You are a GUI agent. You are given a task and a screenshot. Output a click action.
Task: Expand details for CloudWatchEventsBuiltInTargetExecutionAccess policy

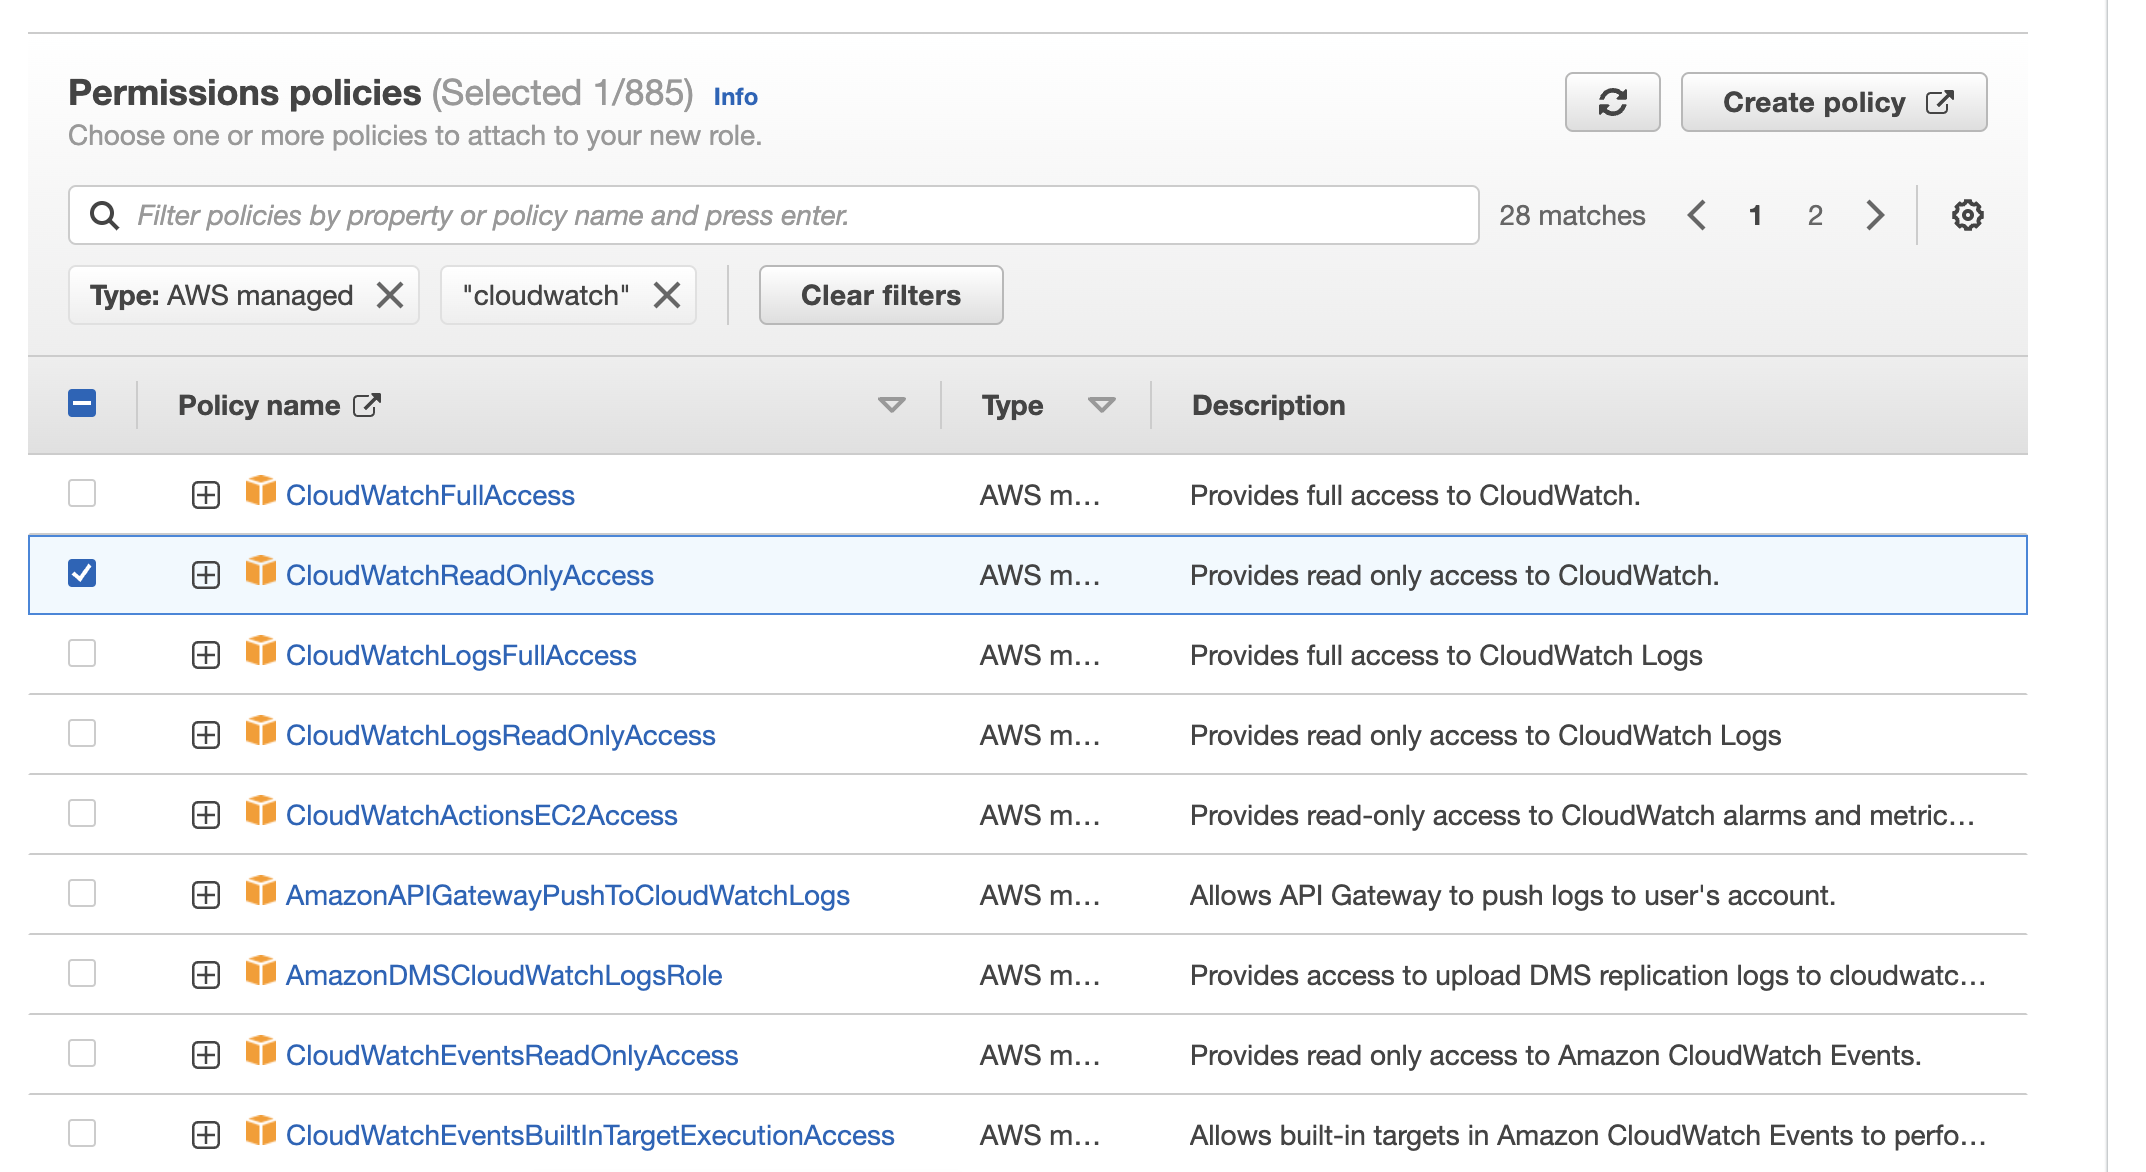point(206,1135)
